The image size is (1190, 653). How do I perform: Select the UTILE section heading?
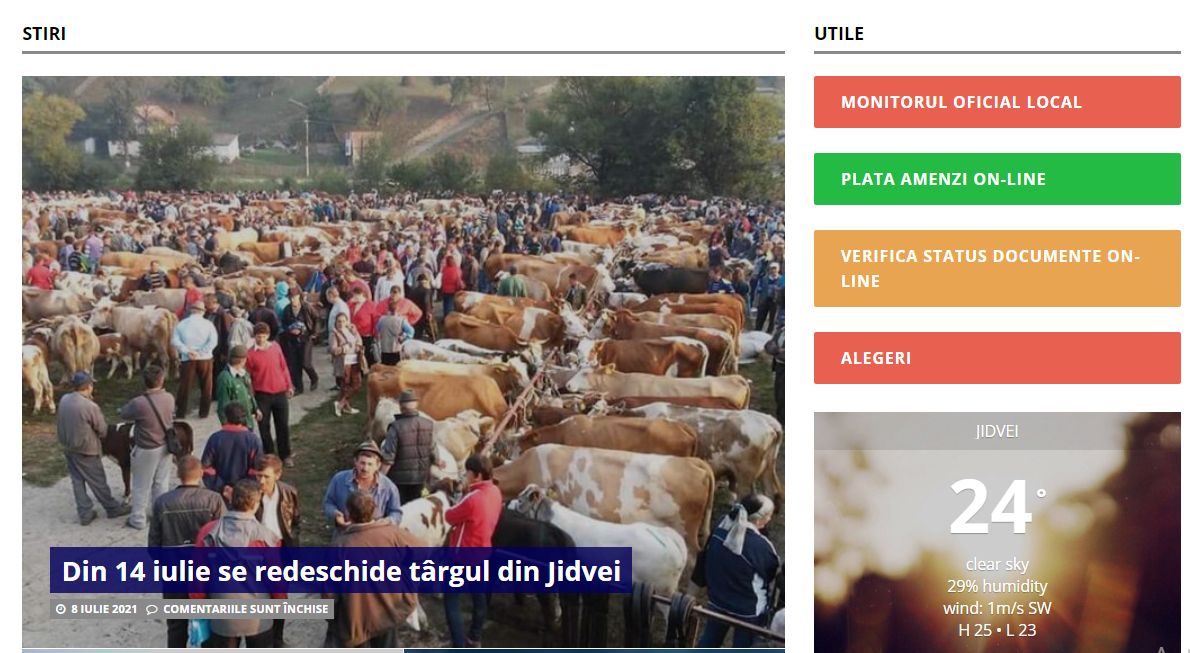pos(839,33)
